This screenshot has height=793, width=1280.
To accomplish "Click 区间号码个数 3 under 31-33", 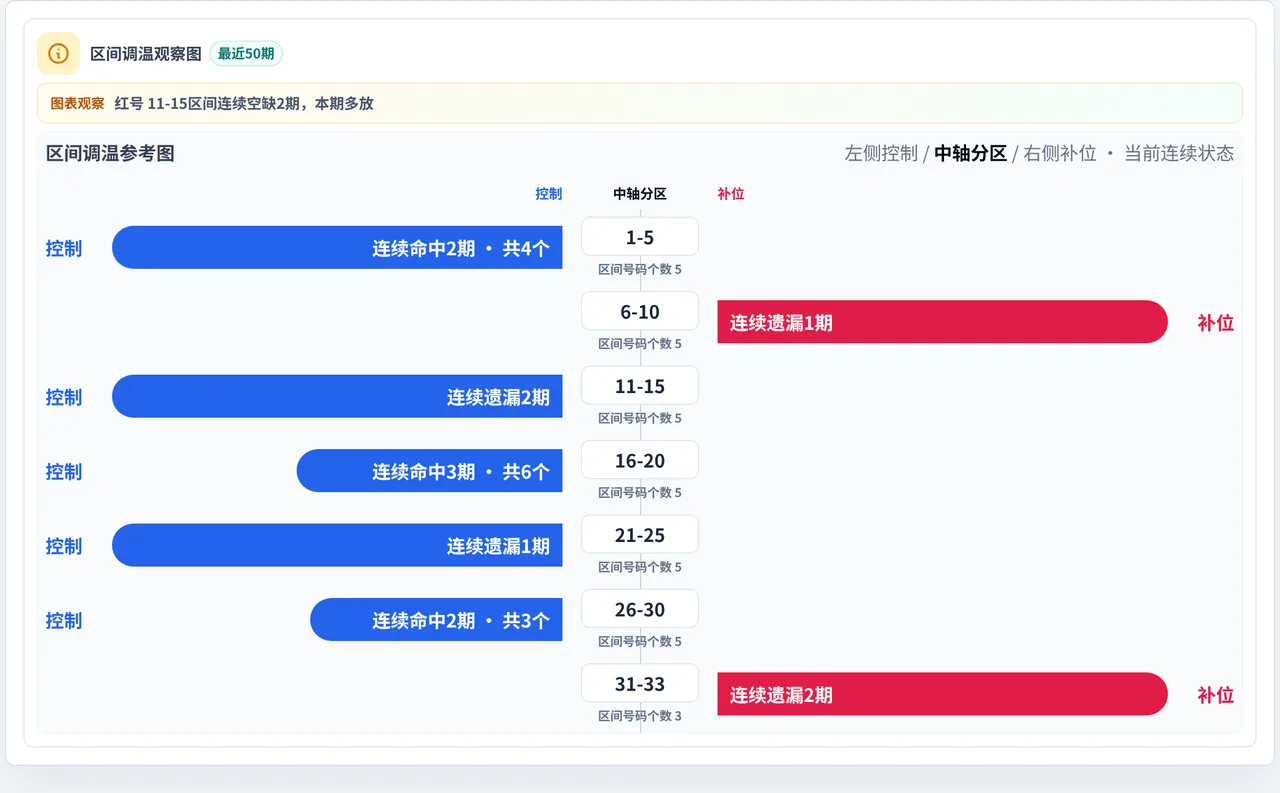I will pos(640,716).
